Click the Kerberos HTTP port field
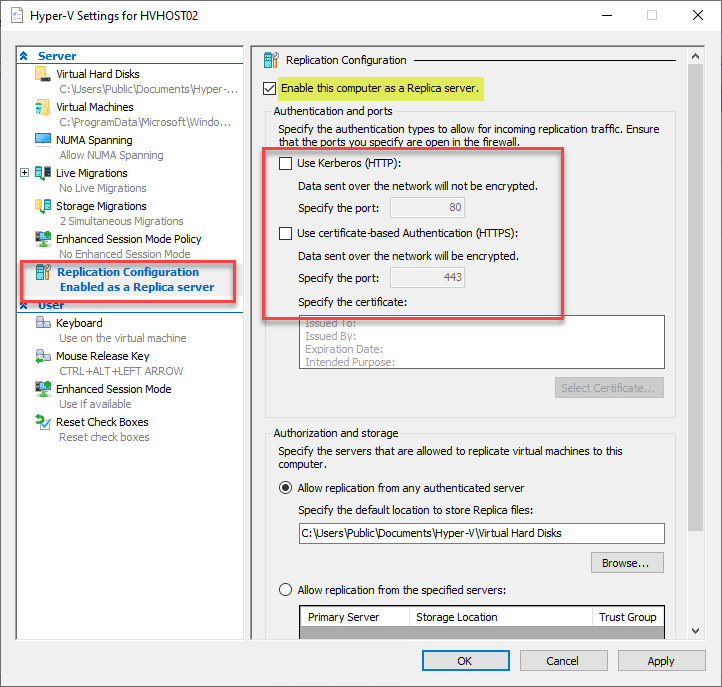722x687 pixels. [x=427, y=207]
